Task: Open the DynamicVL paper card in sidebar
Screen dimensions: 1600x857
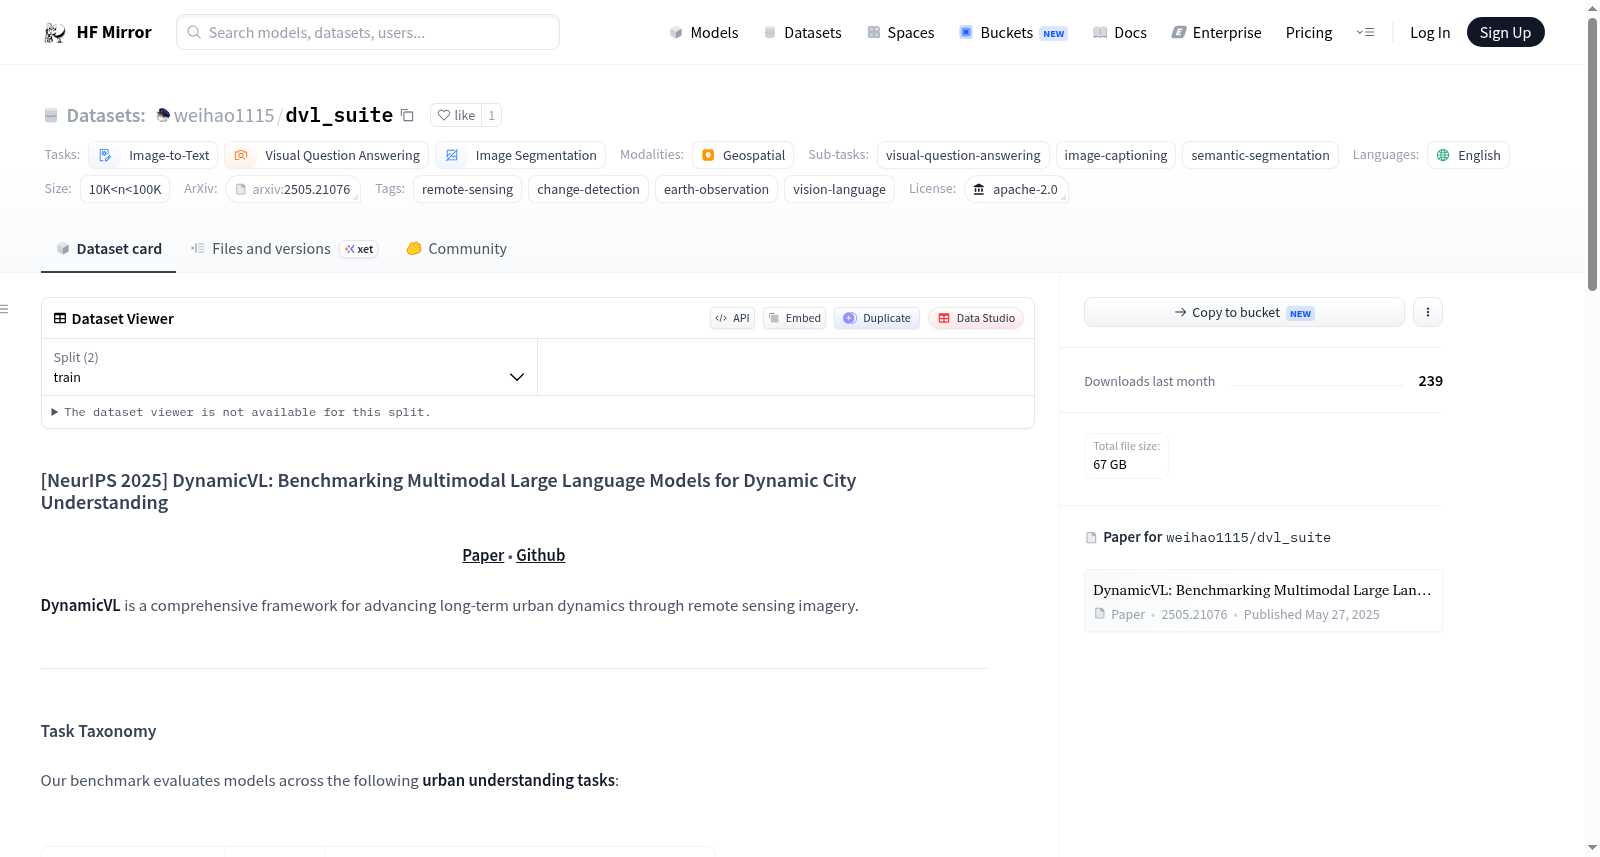Action: 1263,601
